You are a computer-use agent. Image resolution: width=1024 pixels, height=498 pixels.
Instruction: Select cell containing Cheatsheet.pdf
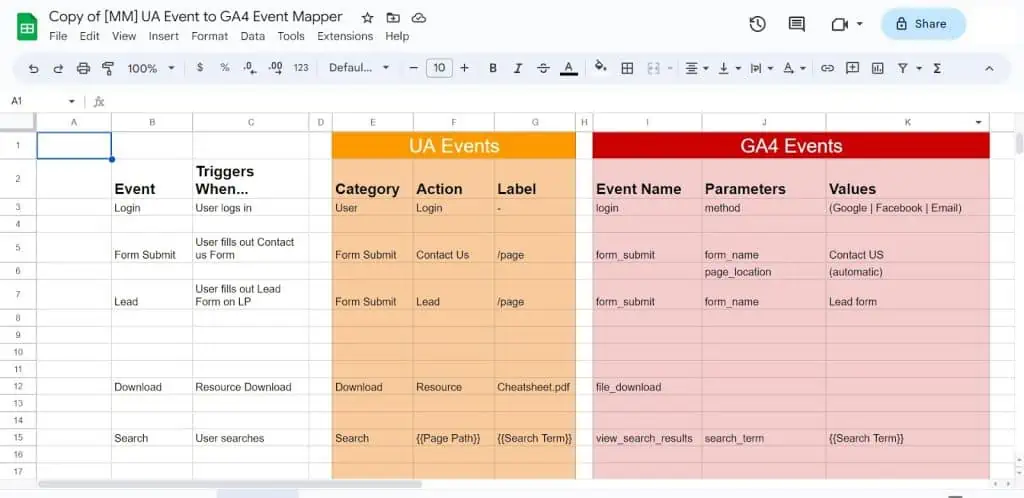point(535,387)
